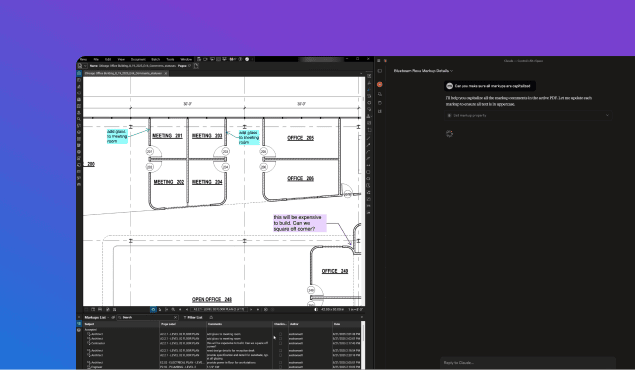Select the highlighted Pan tool in the status bar
This screenshot has height=370, width=635.
point(153,309)
